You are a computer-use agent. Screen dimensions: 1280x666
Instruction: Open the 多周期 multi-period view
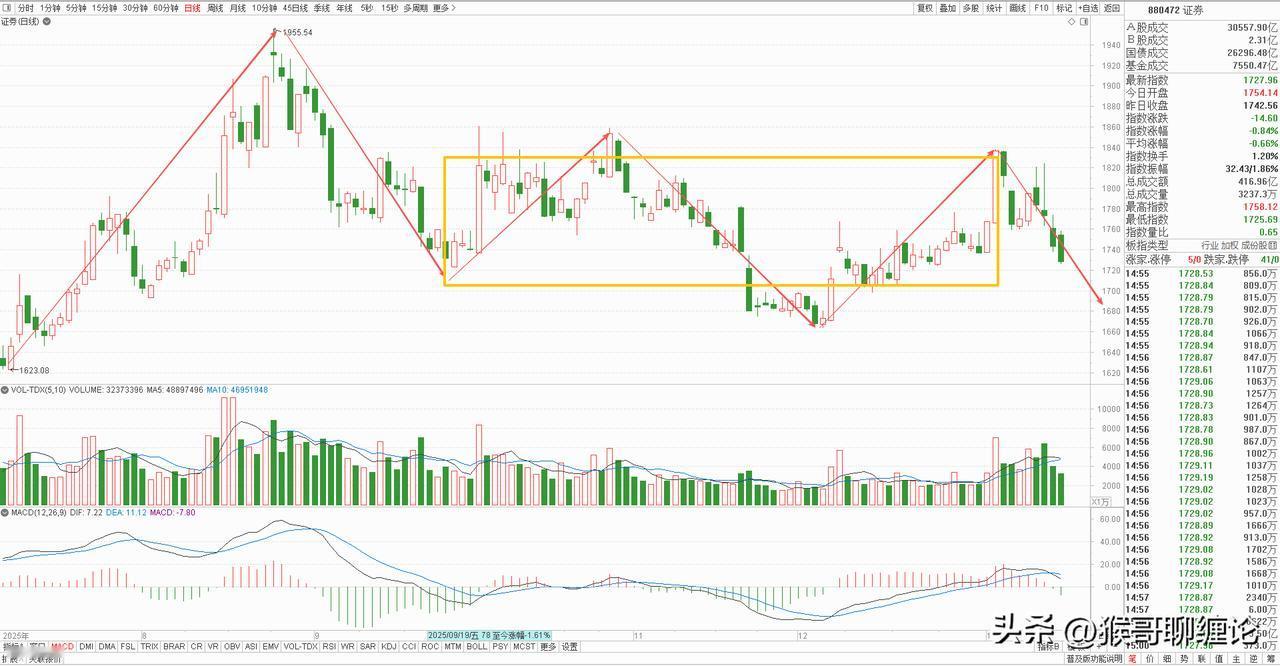416,8
